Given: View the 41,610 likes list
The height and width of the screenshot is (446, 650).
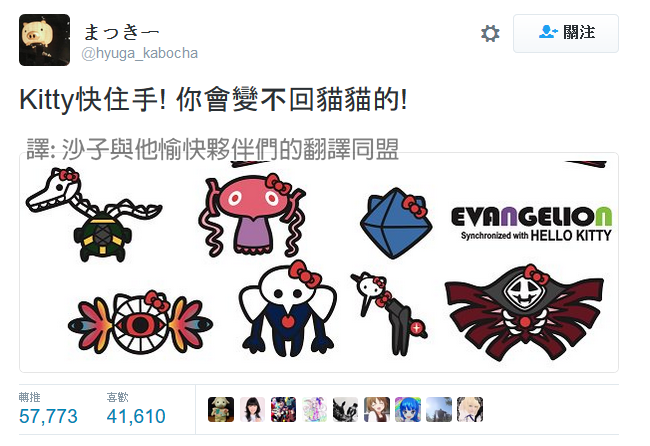Looking at the screenshot, I should [x=136, y=416].
